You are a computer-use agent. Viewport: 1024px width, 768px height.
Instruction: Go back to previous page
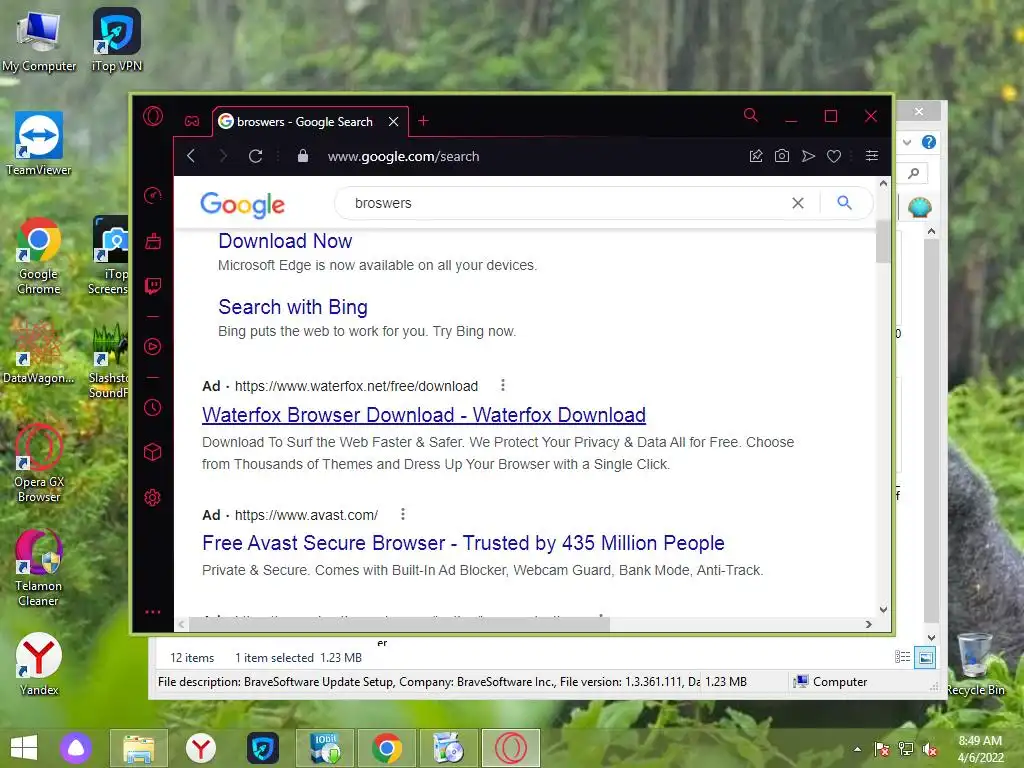[x=191, y=156]
